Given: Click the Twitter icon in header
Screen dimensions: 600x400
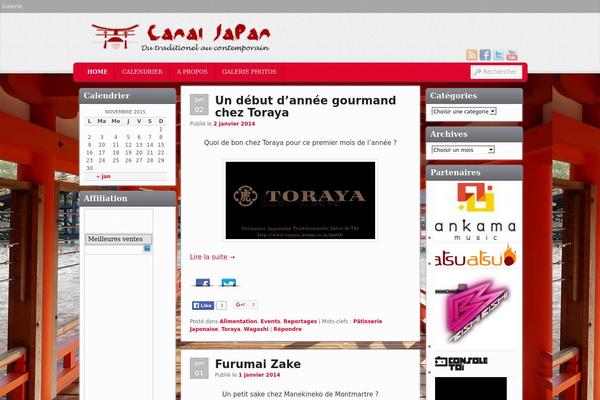Looking at the screenshot, I should click(x=498, y=55).
